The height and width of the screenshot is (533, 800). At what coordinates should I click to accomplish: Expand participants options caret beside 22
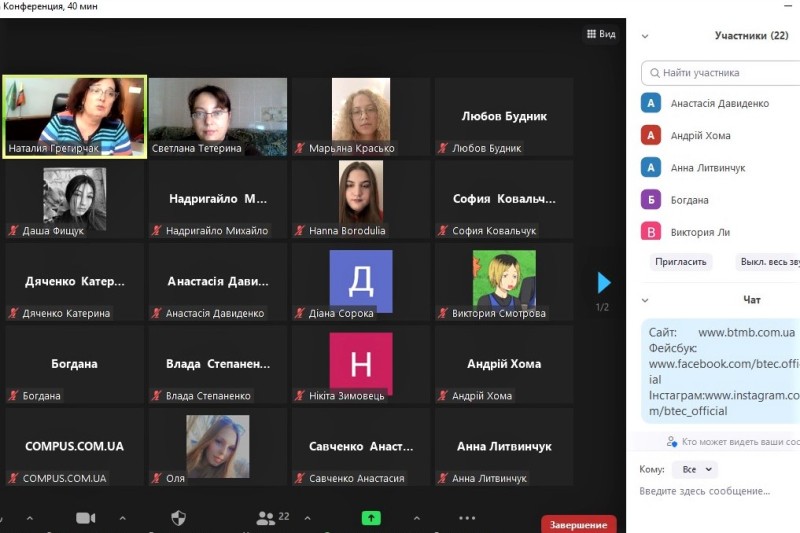tap(307, 518)
